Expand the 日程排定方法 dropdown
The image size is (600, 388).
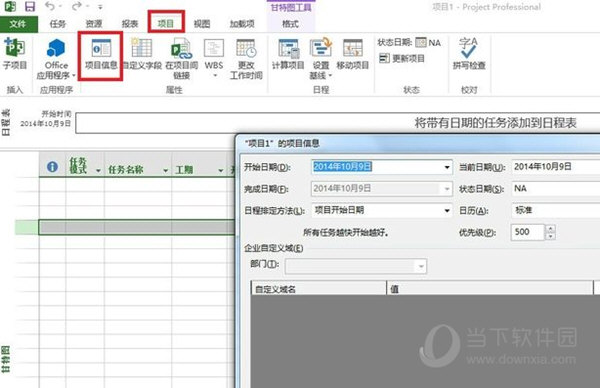pyautogui.click(x=447, y=210)
